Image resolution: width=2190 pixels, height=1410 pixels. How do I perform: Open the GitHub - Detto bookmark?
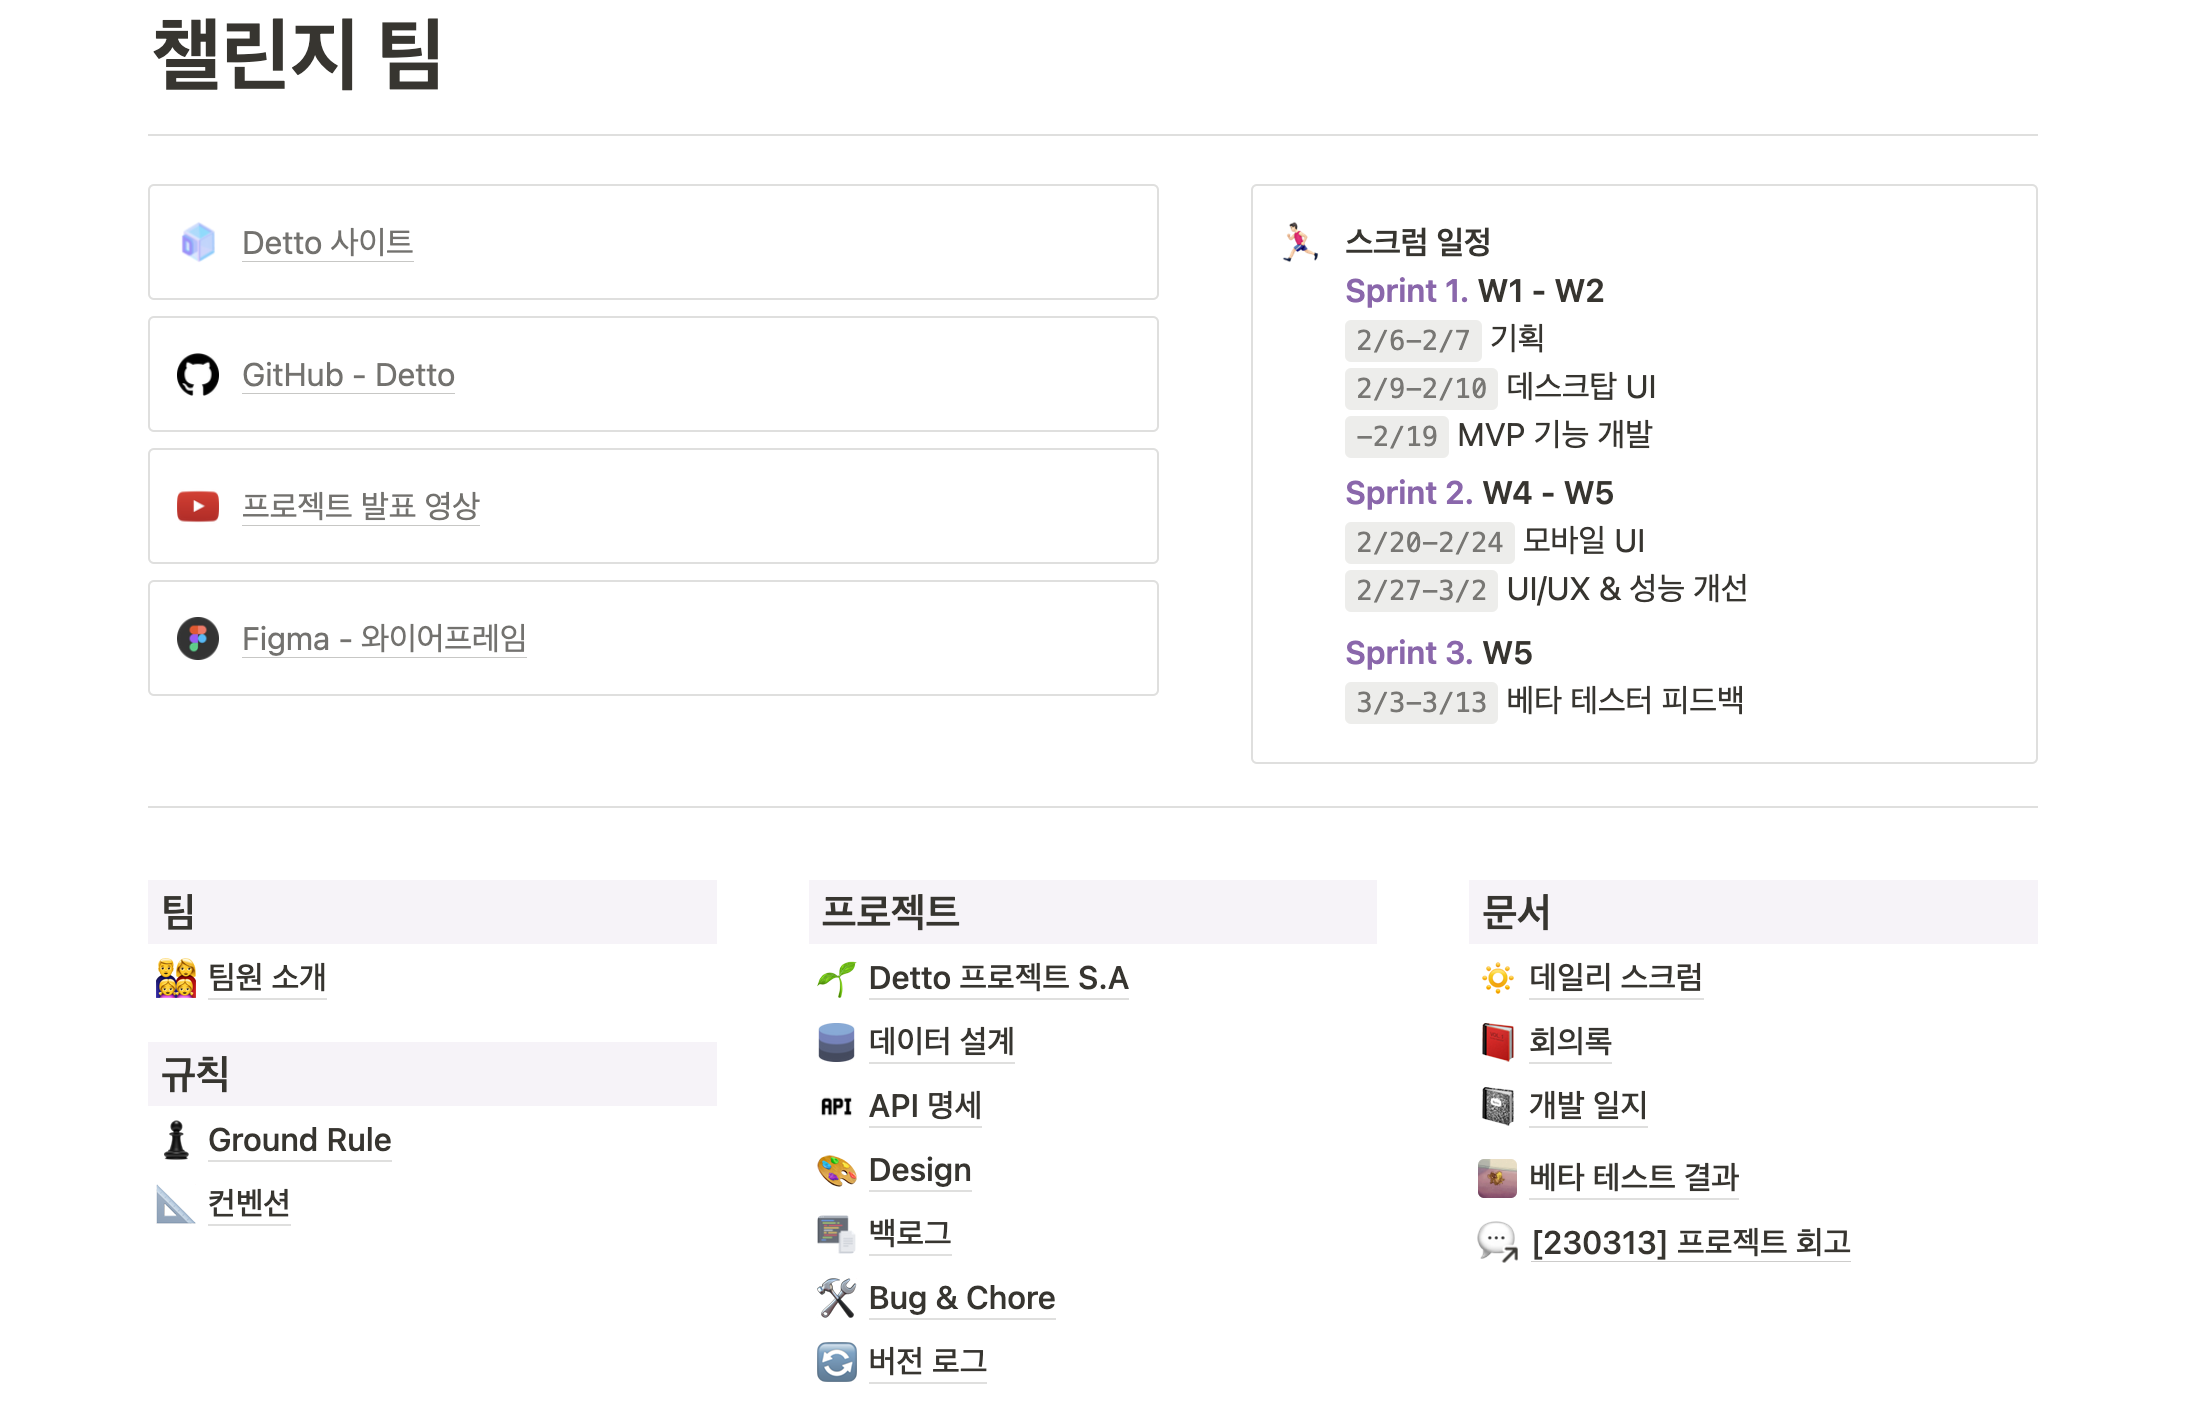tap(348, 375)
